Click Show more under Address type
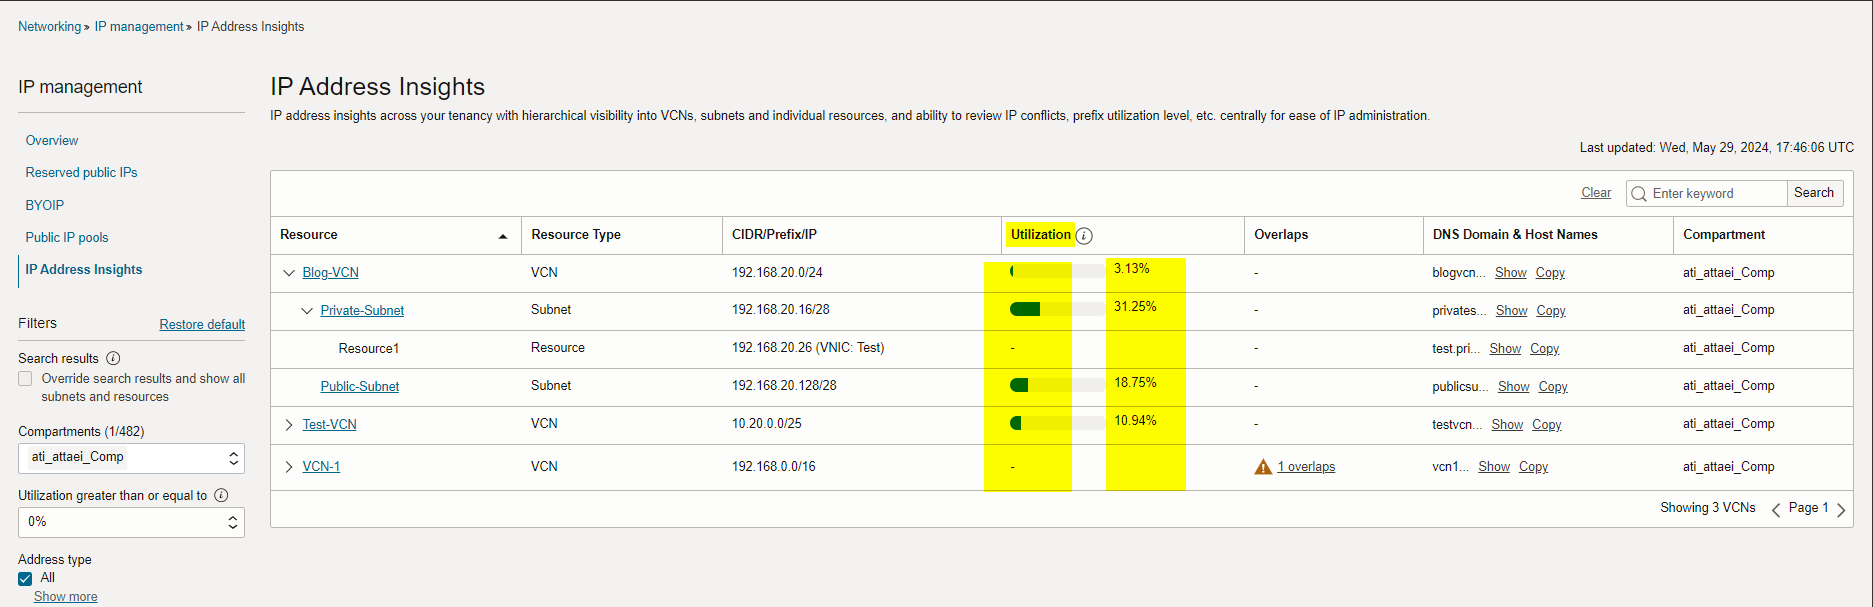This screenshot has height=607, width=1873. 66,597
